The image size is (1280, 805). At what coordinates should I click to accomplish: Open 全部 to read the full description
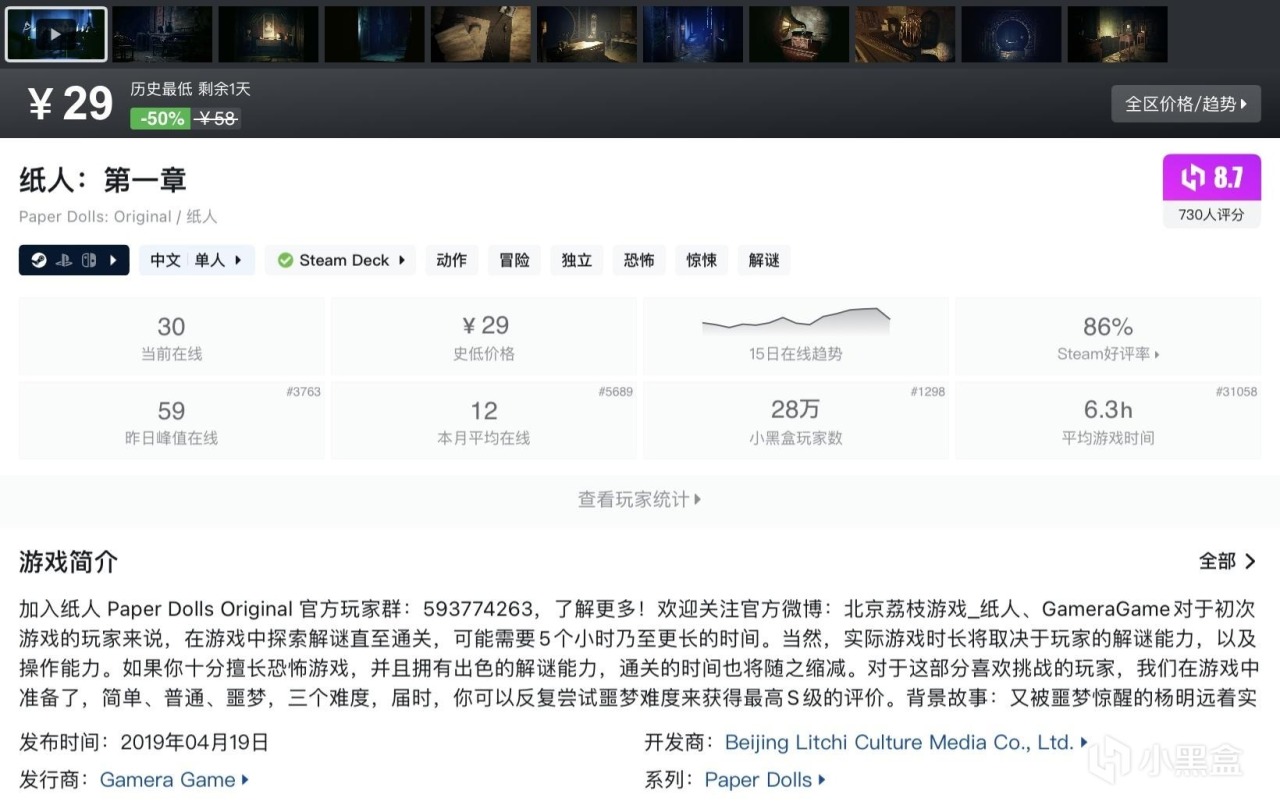pyautogui.click(x=1228, y=562)
